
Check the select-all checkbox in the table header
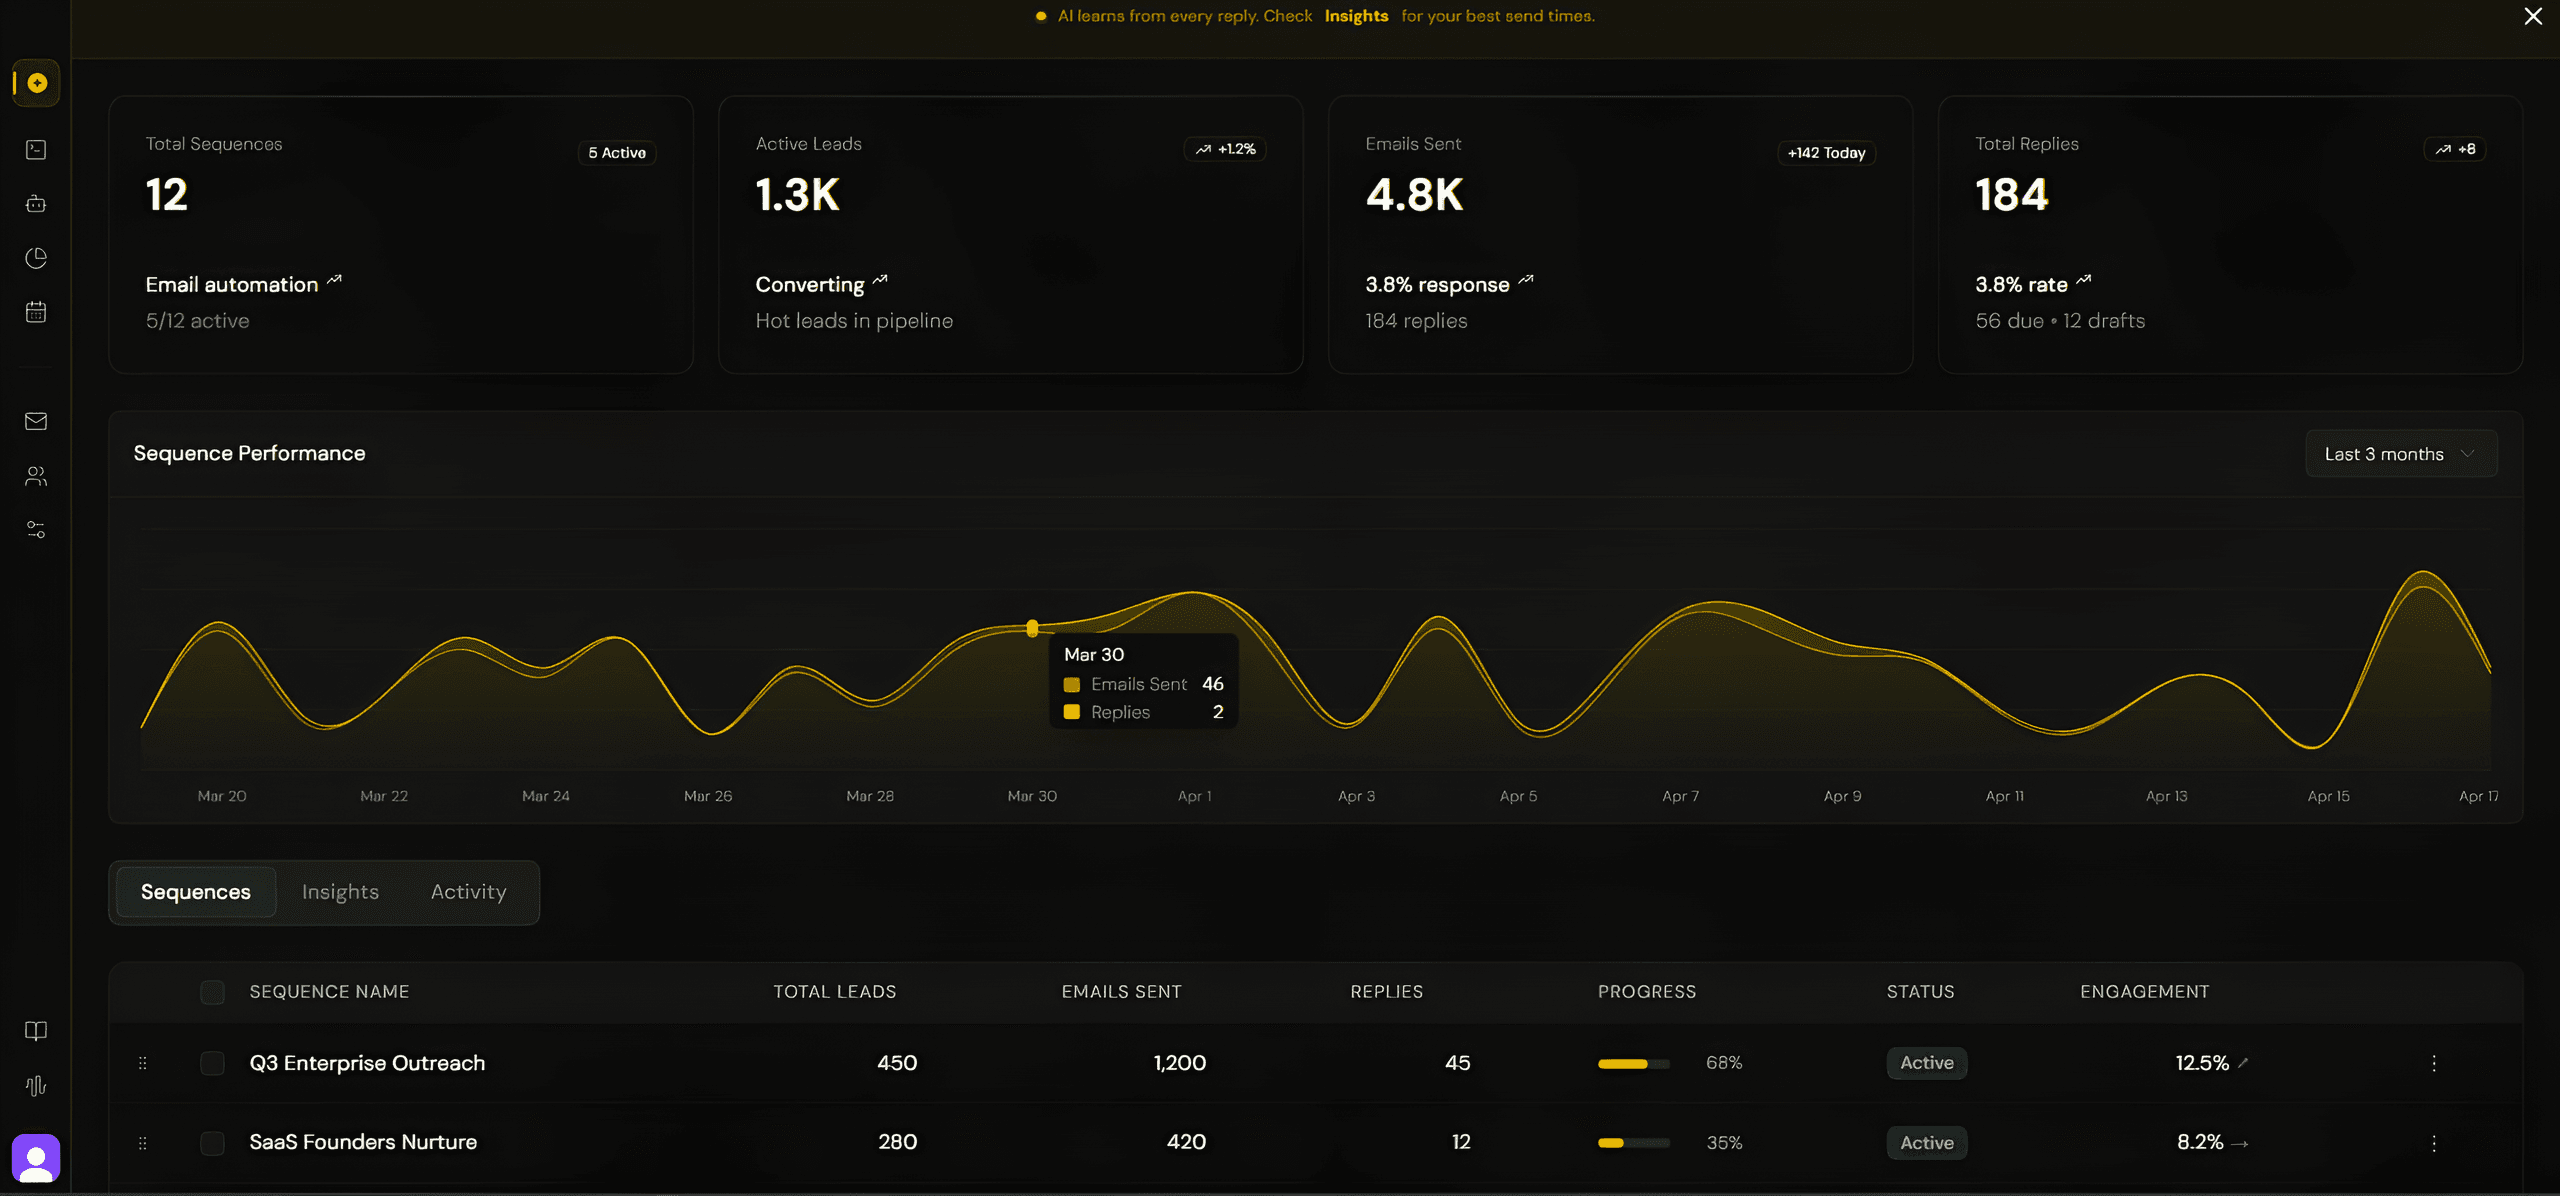pos(213,992)
